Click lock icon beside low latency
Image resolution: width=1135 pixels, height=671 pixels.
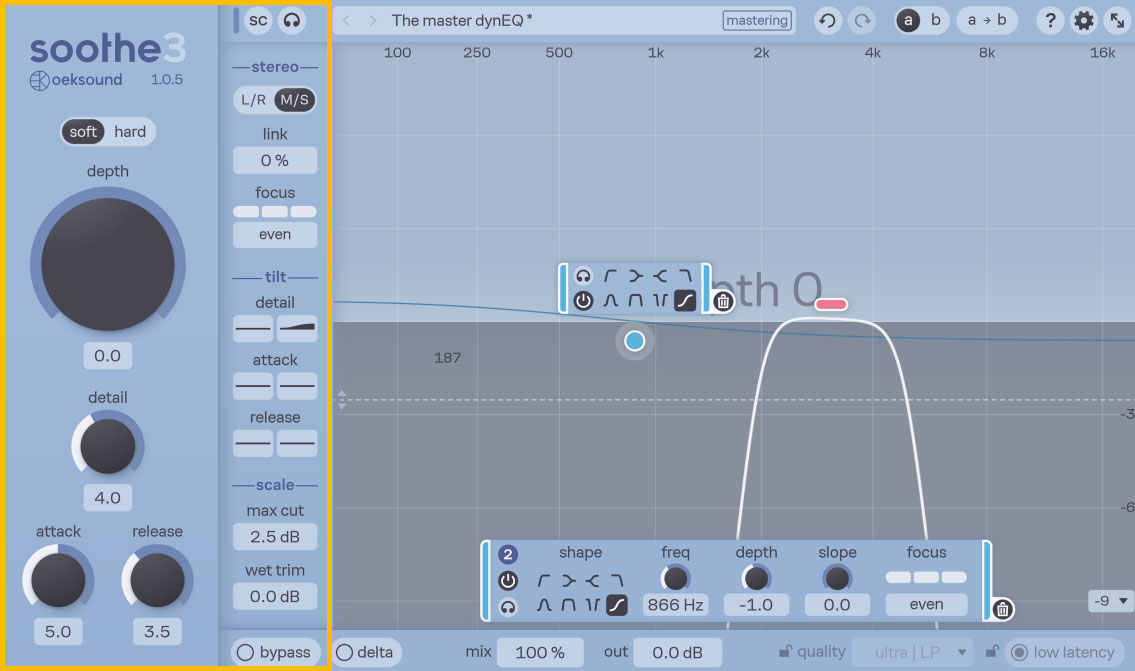(x=992, y=651)
